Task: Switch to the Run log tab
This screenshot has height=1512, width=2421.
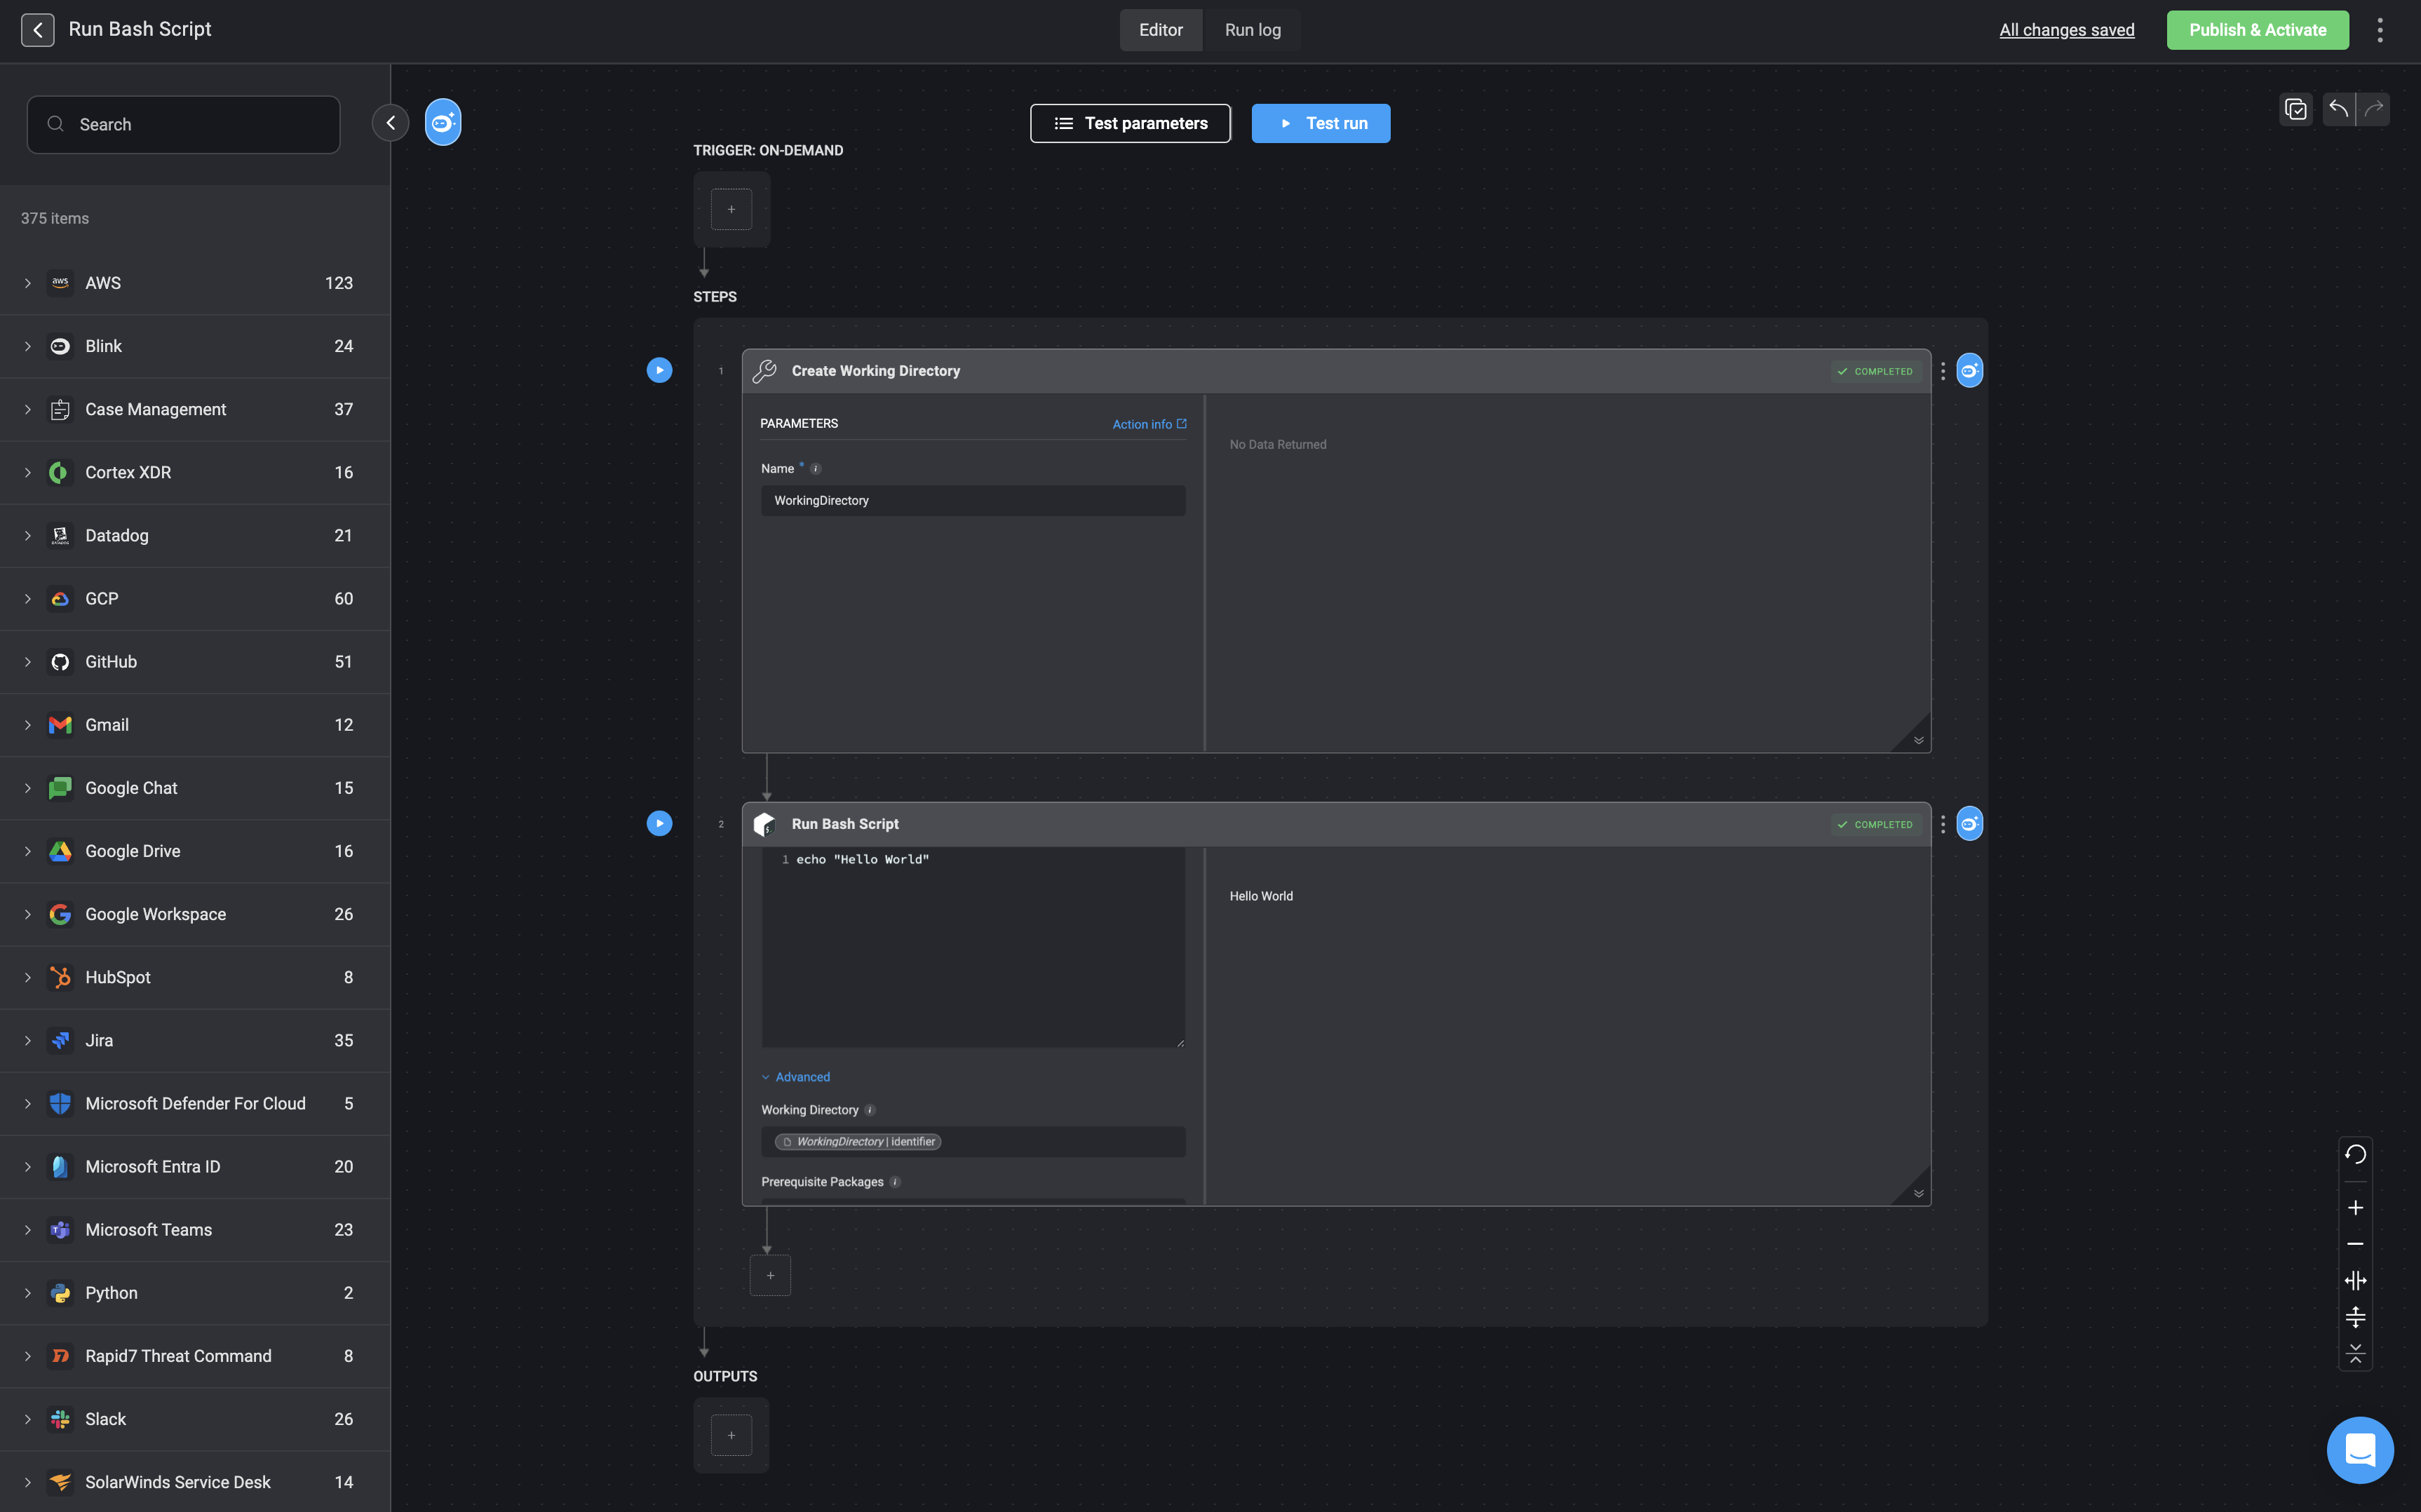Action: click(x=1252, y=30)
